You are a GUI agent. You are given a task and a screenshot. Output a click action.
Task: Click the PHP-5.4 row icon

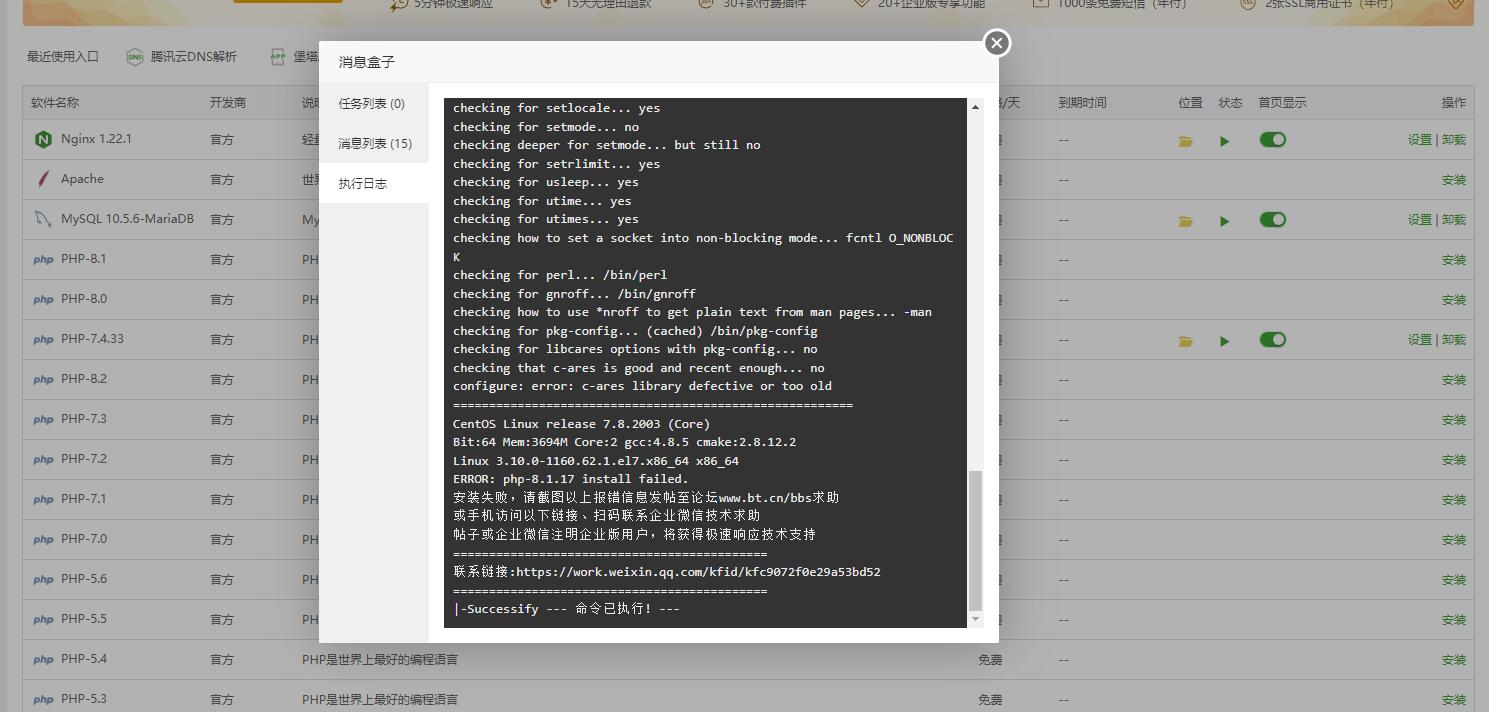tap(43, 660)
